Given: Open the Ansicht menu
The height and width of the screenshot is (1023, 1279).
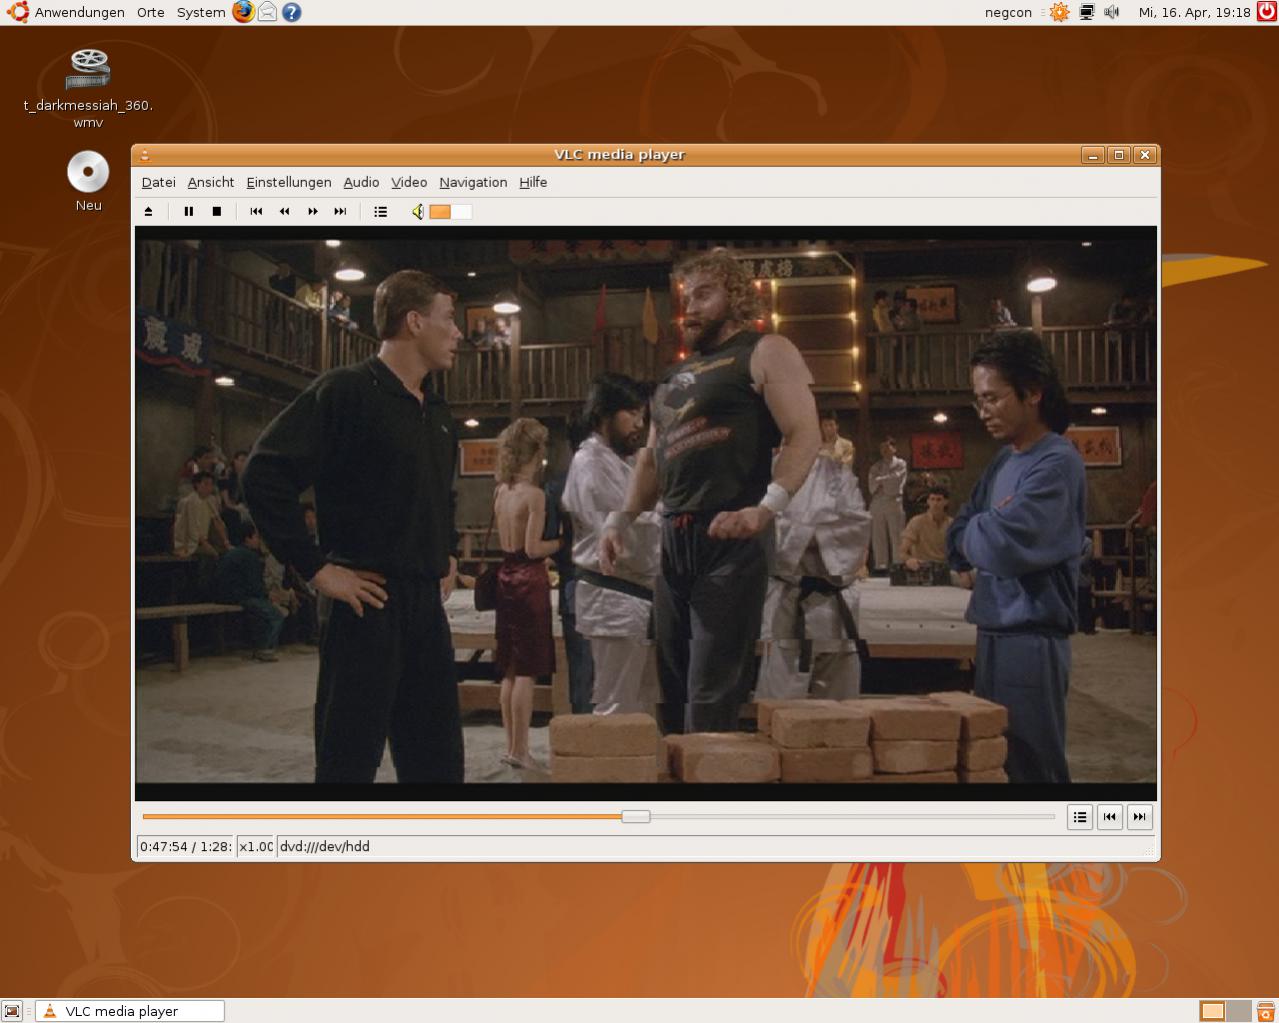Looking at the screenshot, I should tap(211, 182).
